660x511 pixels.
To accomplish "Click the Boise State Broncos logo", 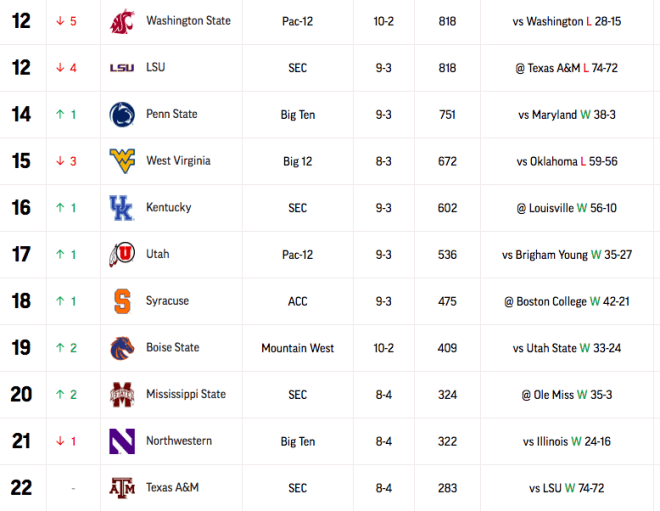I will point(122,348).
